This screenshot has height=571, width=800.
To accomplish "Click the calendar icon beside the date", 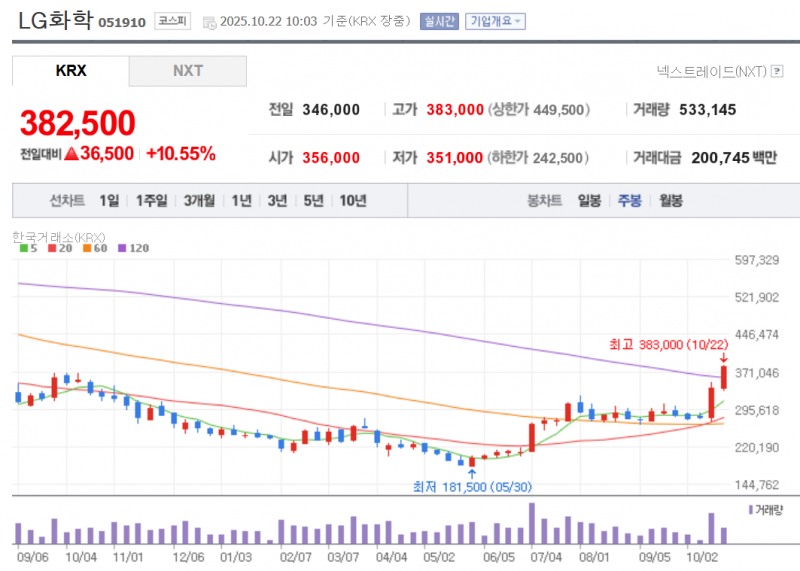I will tap(208, 21).
